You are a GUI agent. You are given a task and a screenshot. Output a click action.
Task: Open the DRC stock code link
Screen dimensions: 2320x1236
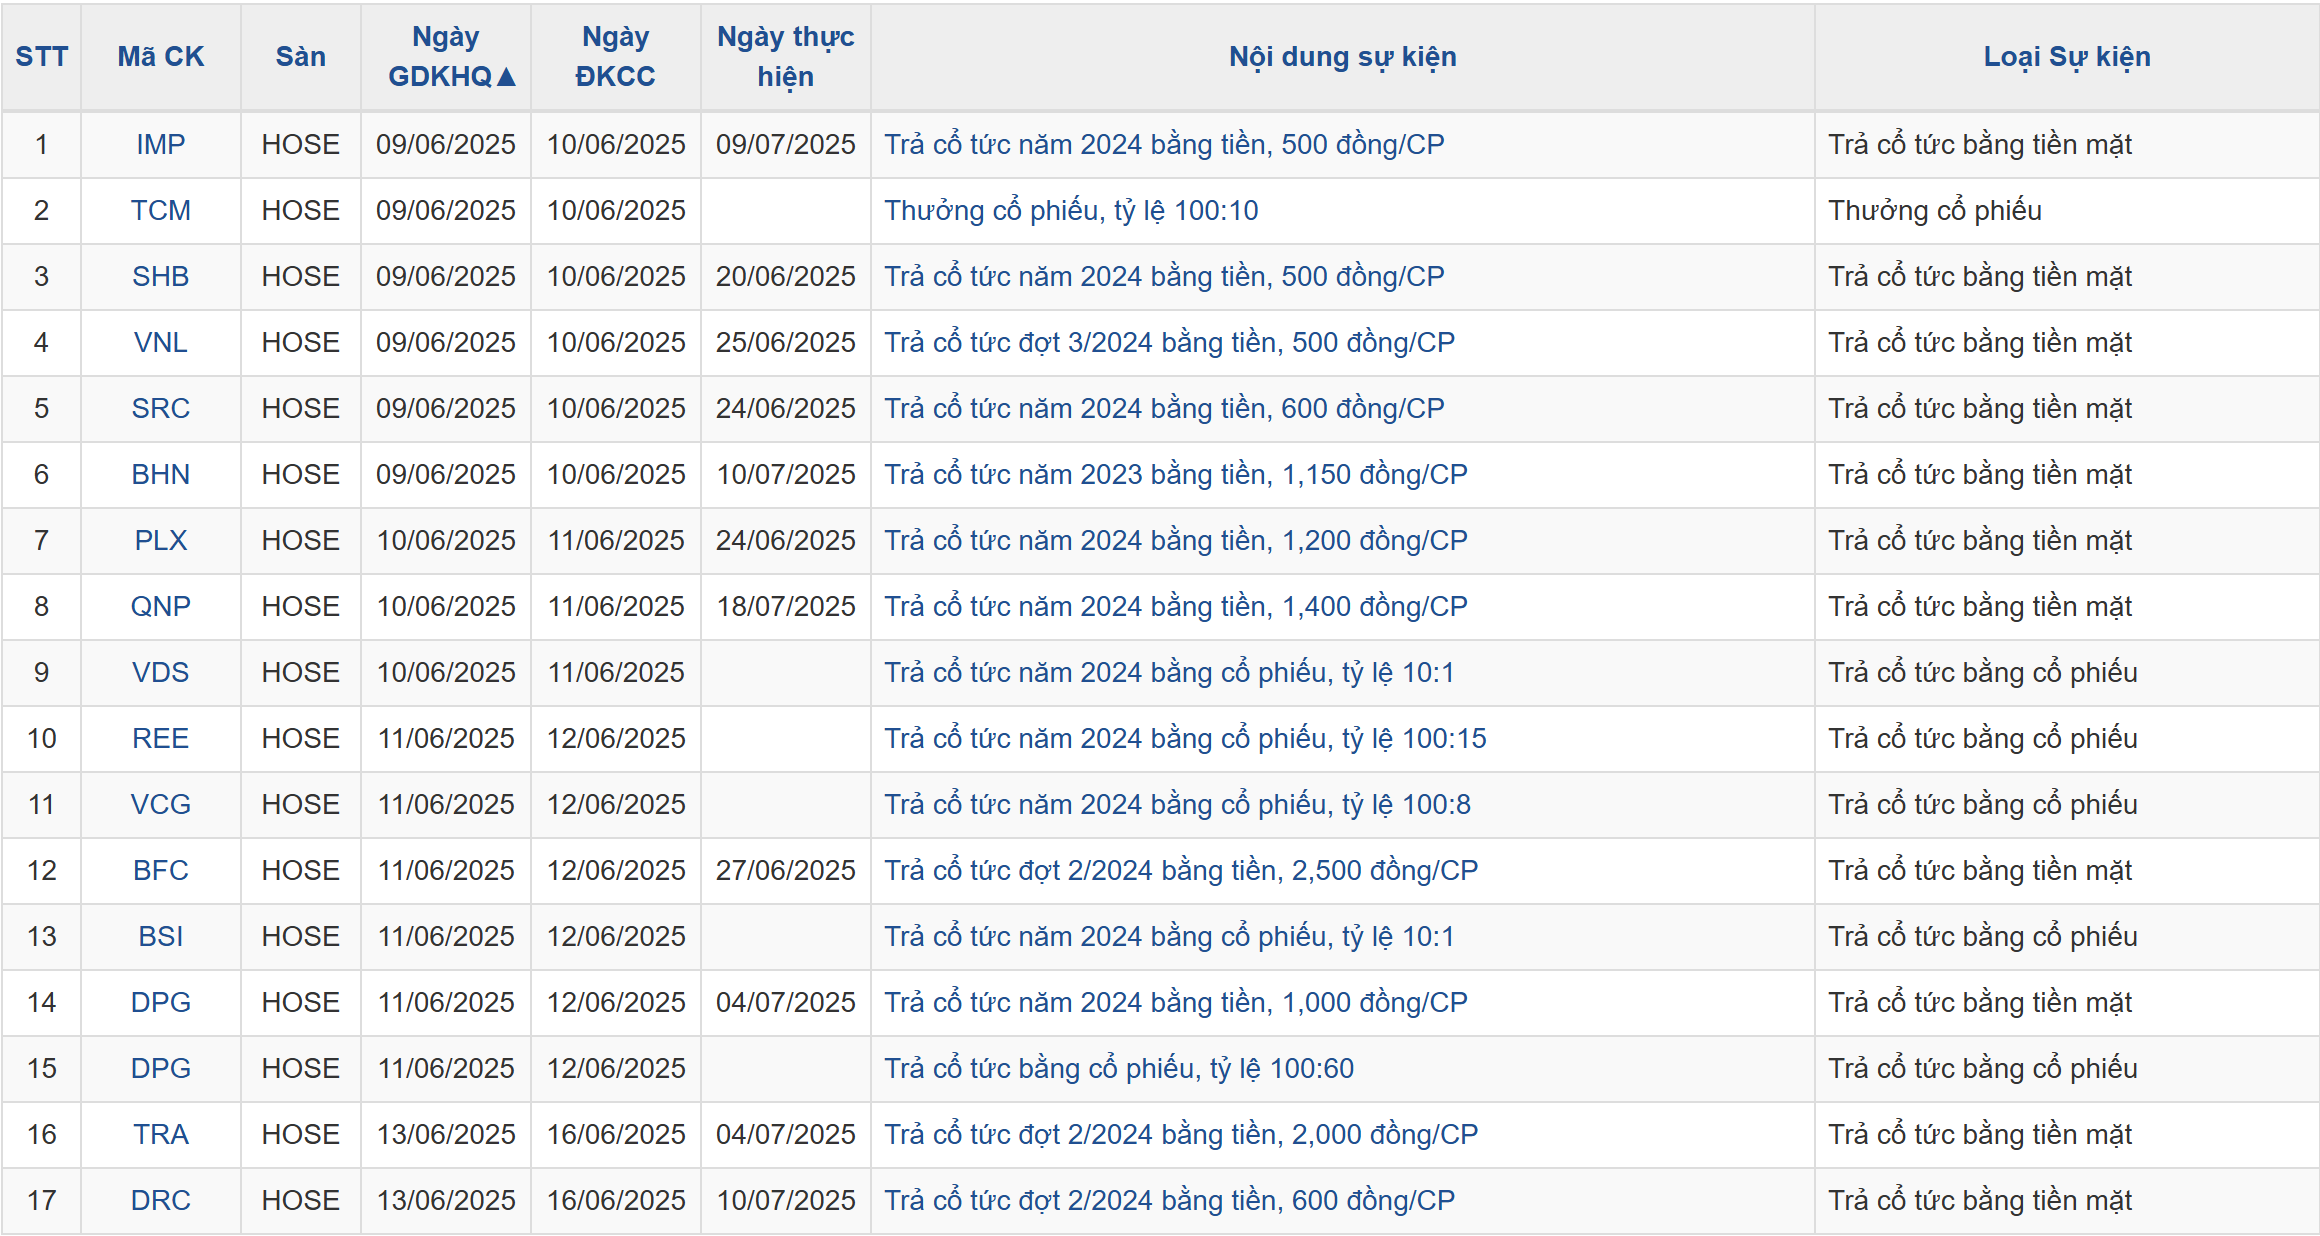pos(160,1200)
